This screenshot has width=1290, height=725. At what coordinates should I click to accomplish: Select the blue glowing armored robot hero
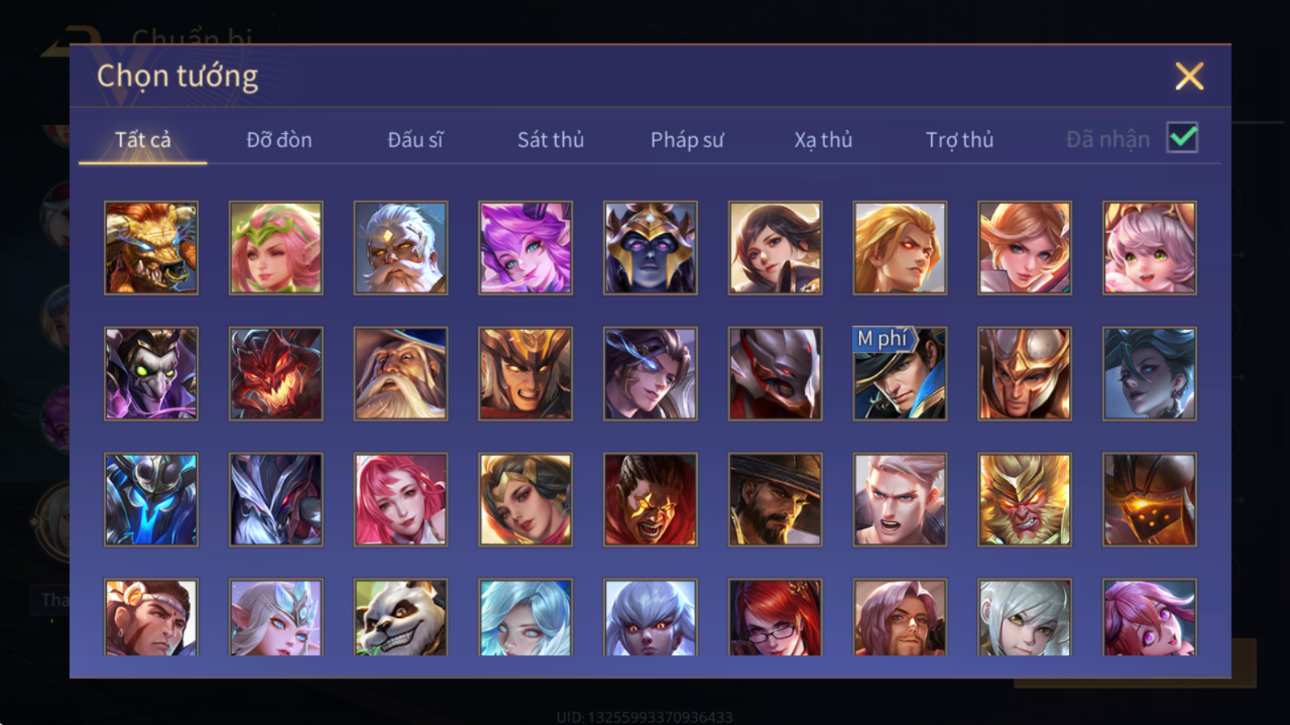151,499
